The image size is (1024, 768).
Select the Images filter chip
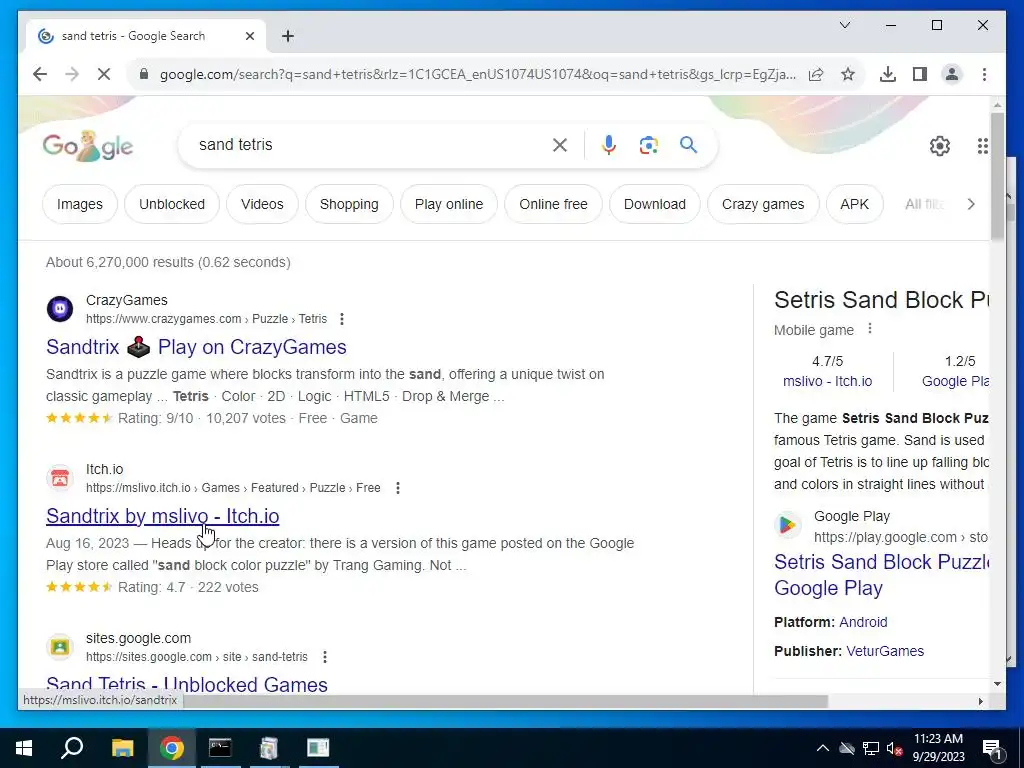[x=80, y=204]
